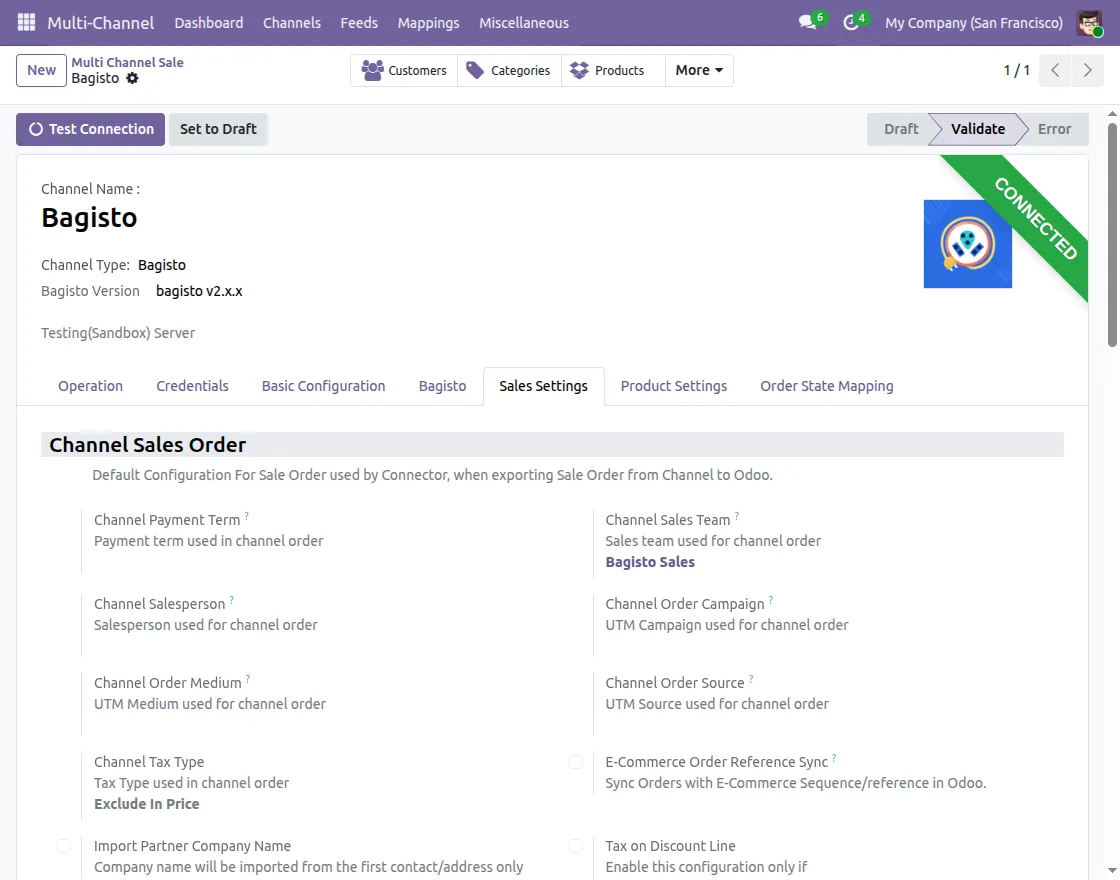This screenshot has width=1120, height=880.
Task: Go to next record arrow
Action: tap(1088, 70)
